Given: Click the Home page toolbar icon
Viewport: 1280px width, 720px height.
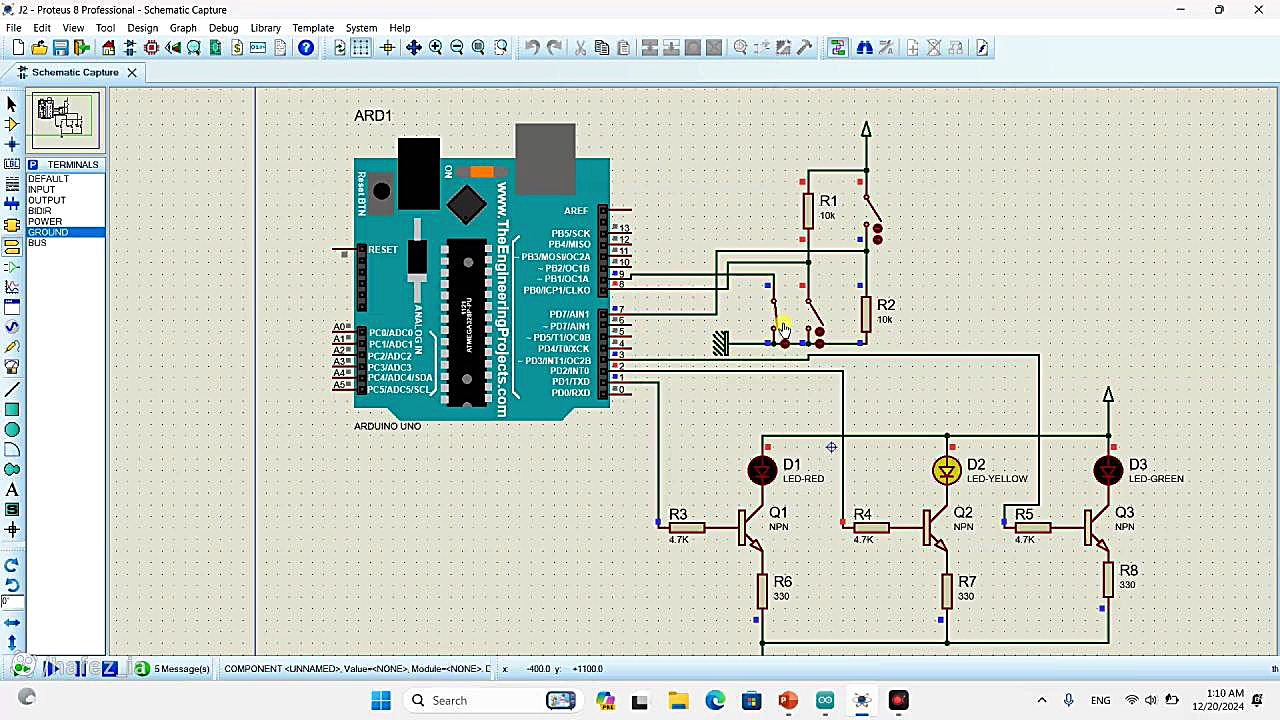Looking at the screenshot, I should point(108,48).
